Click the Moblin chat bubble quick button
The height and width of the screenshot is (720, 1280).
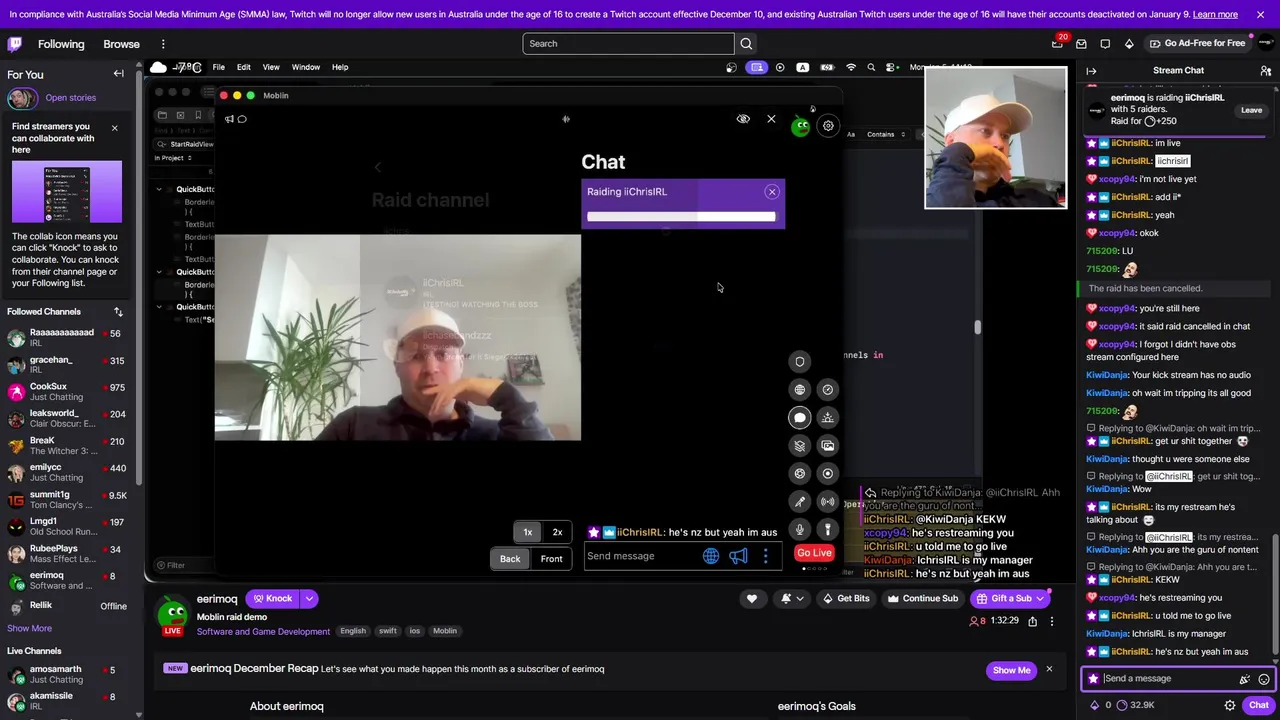(x=799, y=418)
